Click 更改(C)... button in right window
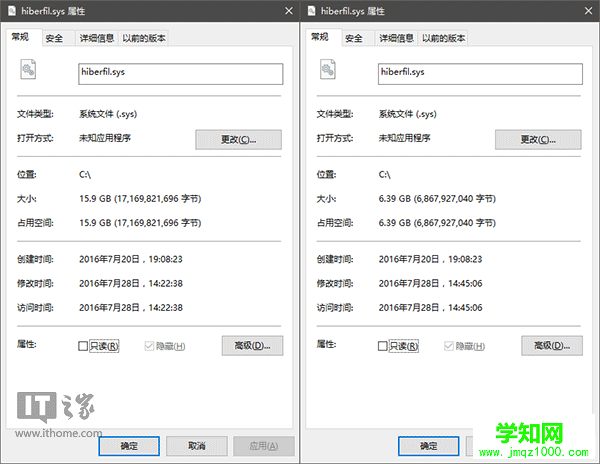The height and width of the screenshot is (464, 600). 538,140
